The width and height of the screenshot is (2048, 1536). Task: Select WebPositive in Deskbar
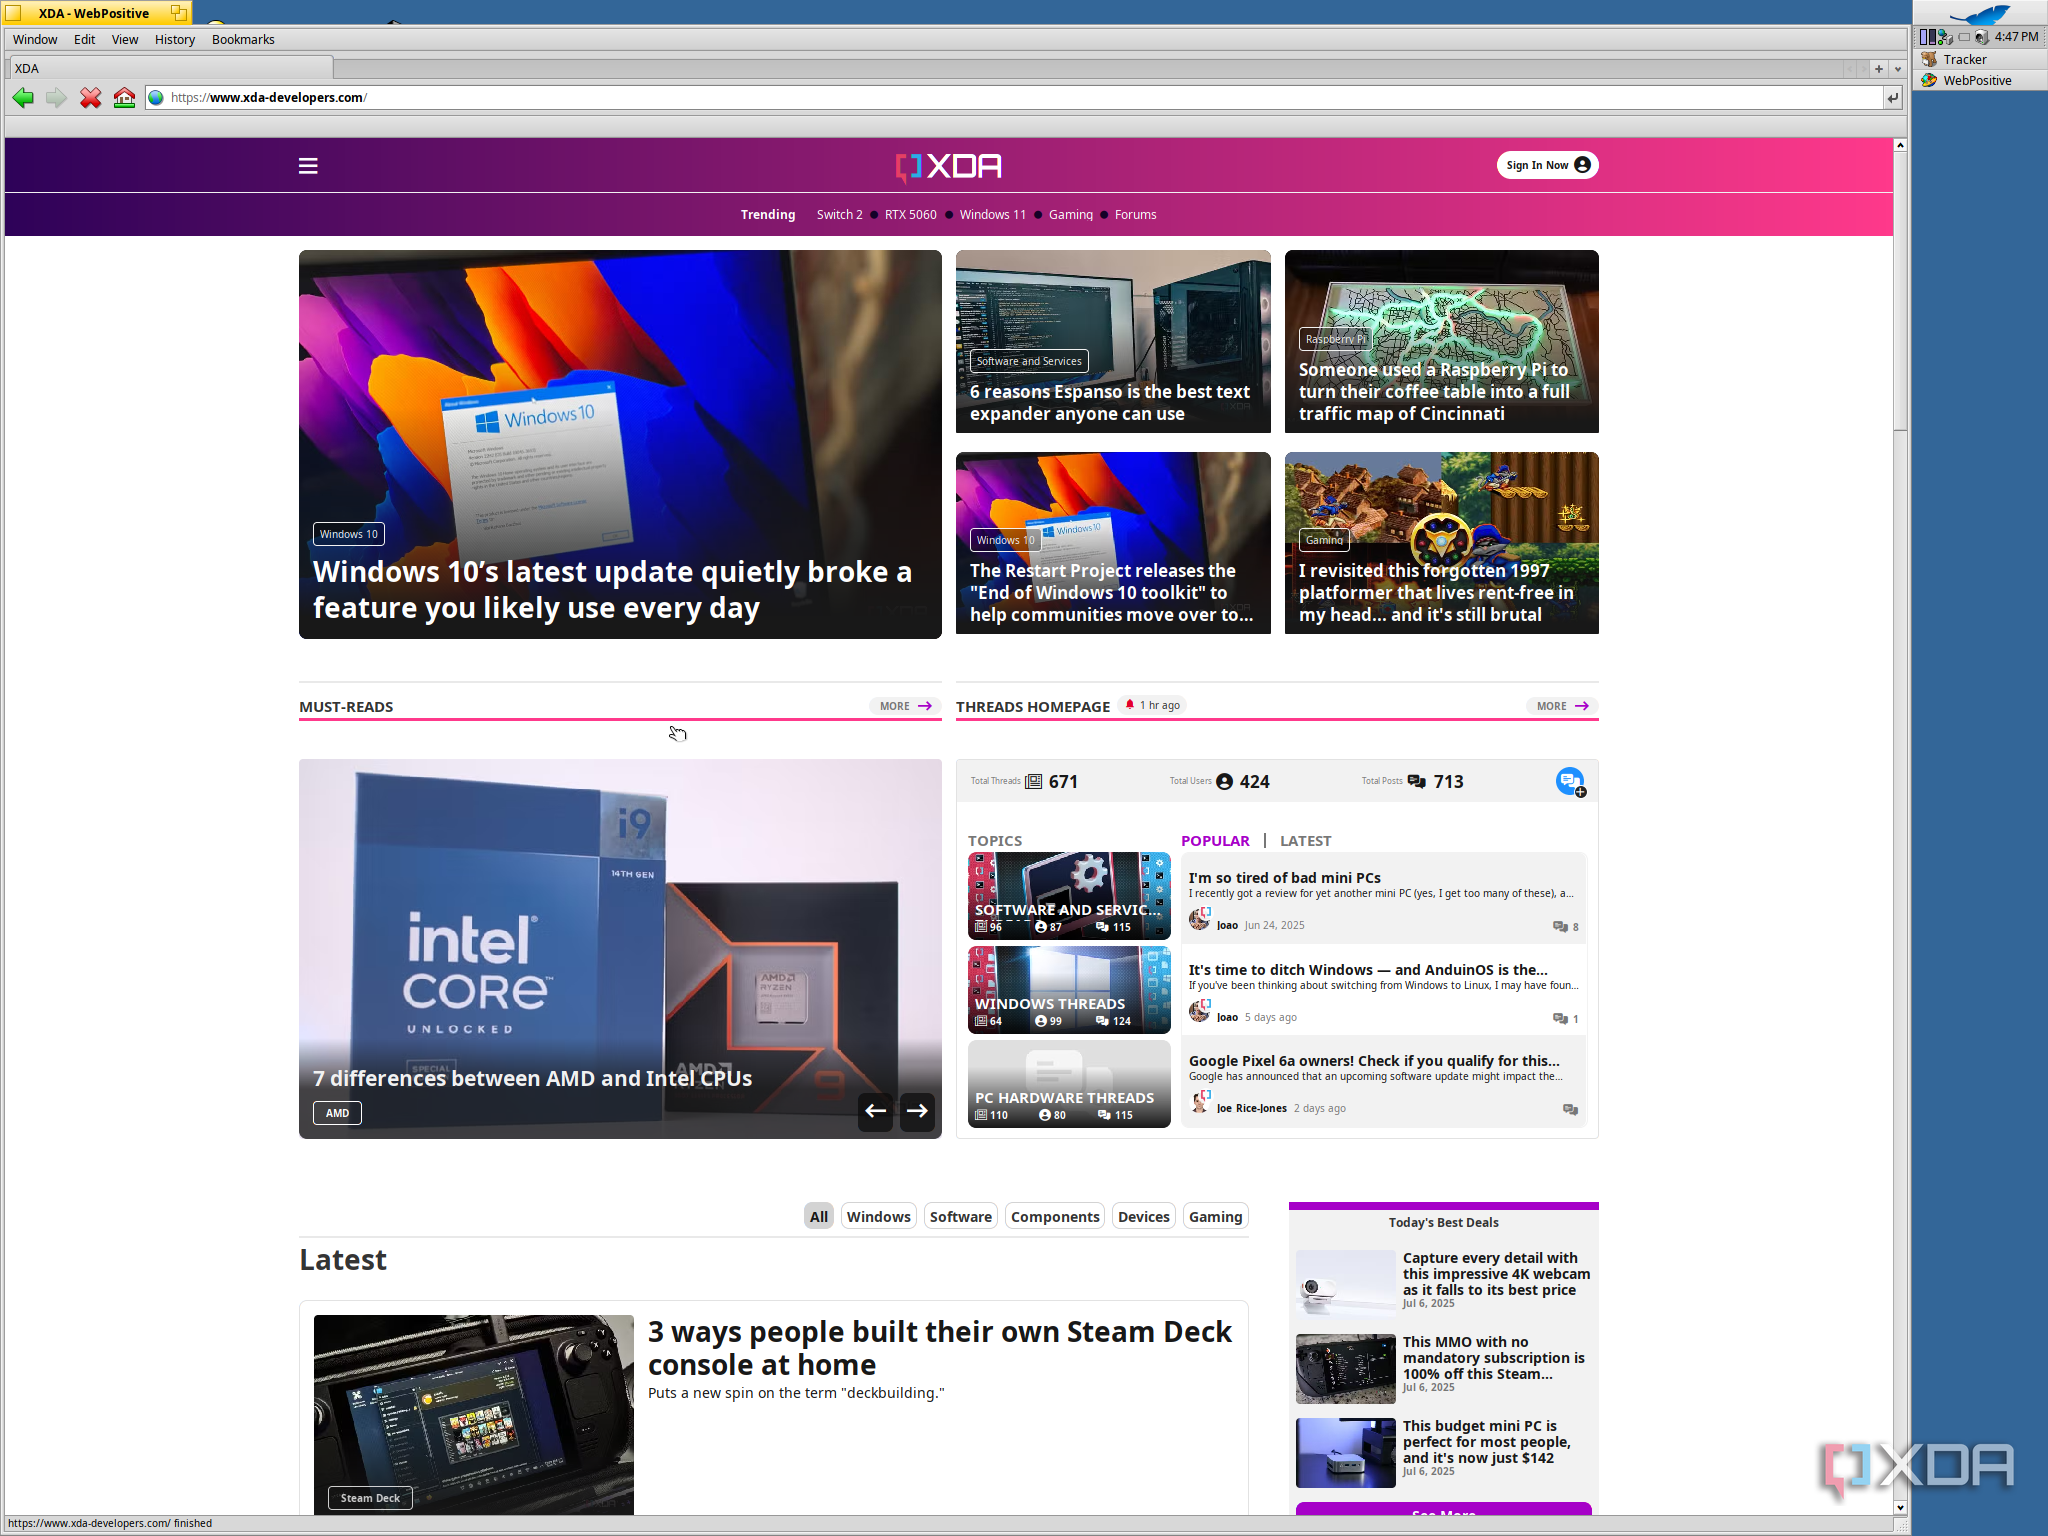[1977, 81]
